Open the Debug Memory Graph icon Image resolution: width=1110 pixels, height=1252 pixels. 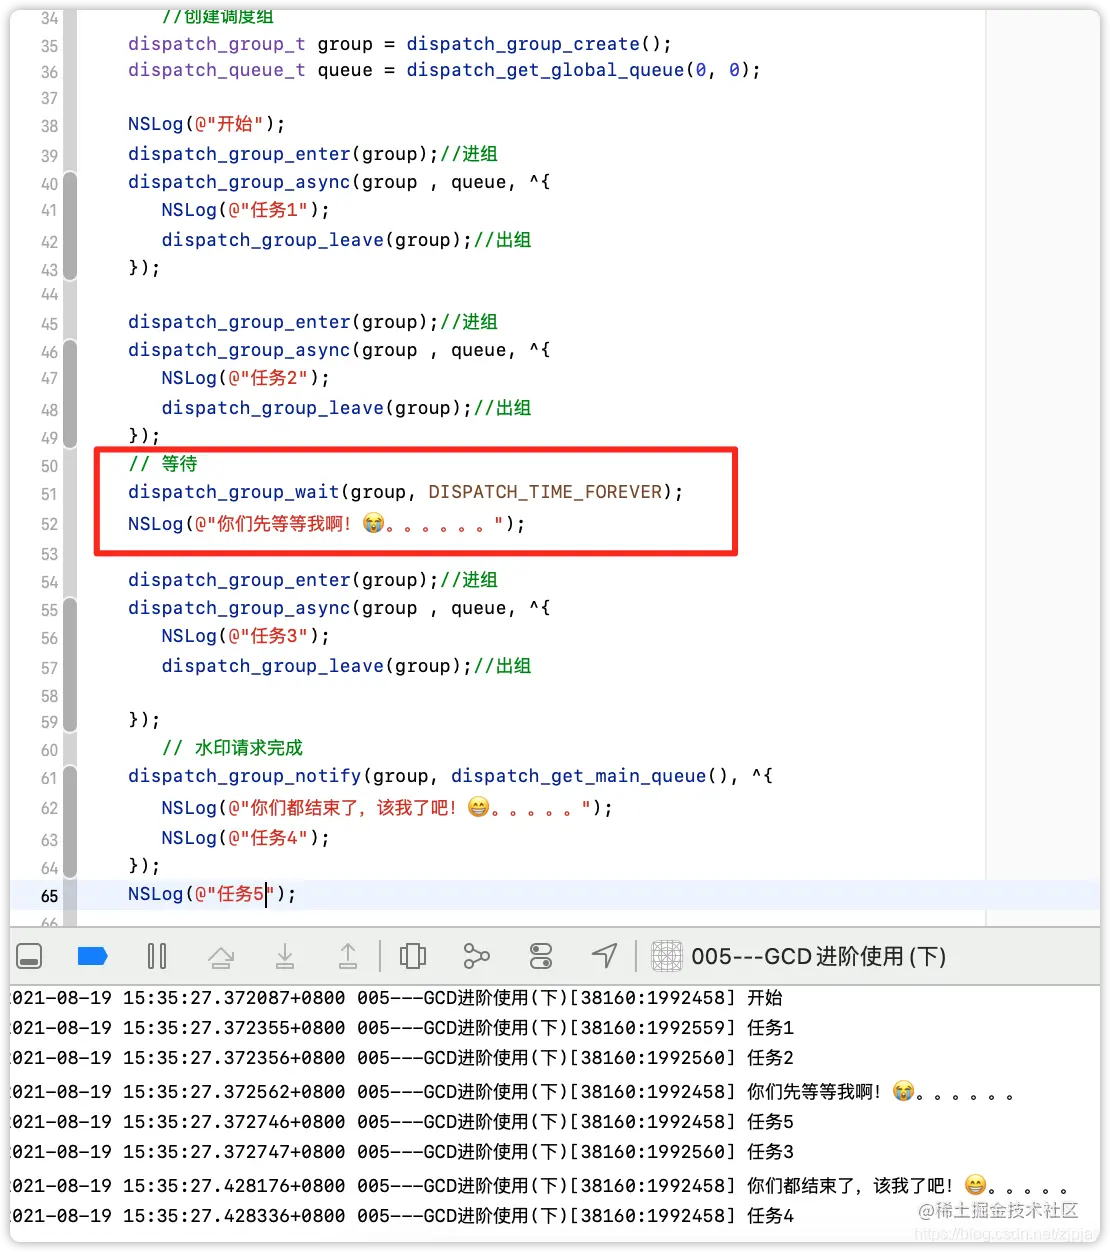(477, 957)
